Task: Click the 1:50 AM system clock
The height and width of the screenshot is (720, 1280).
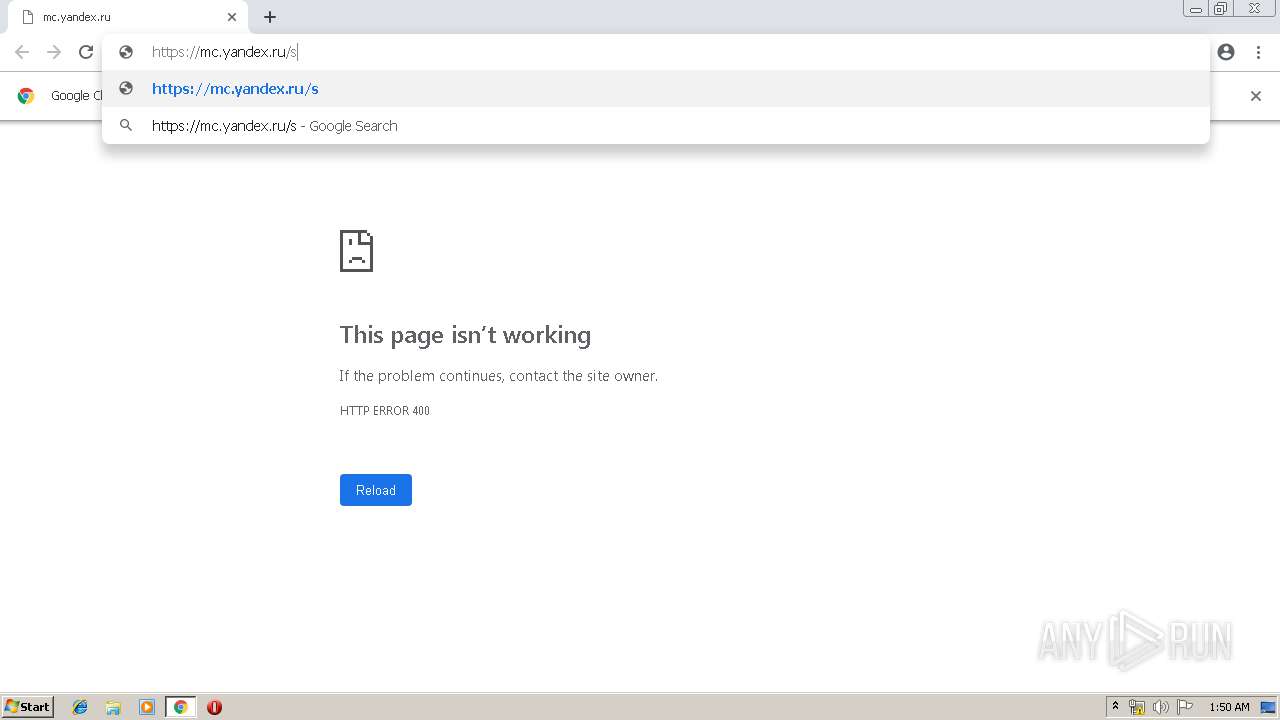Action: [x=1229, y=707]
